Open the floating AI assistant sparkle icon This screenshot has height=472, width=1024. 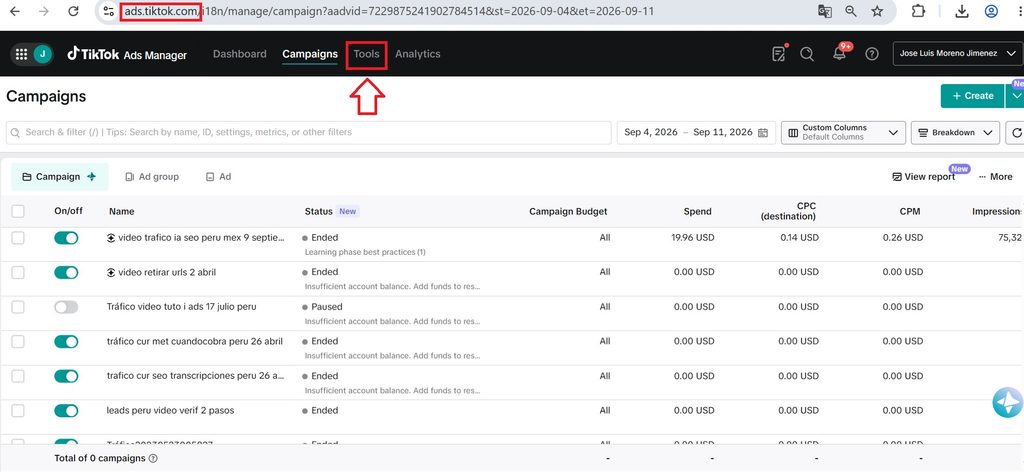(1008, 402)
